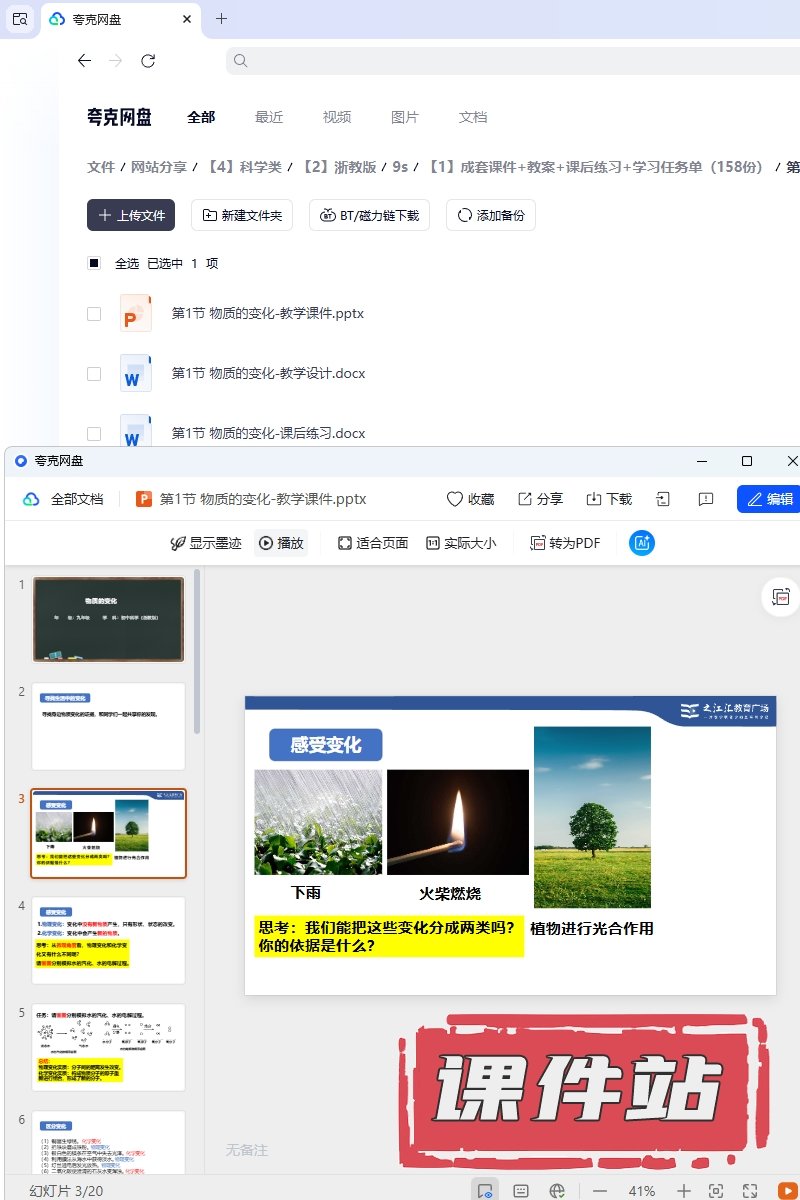
Task: Open the 网站分享 breadcrumb folder
Action: 159,167
